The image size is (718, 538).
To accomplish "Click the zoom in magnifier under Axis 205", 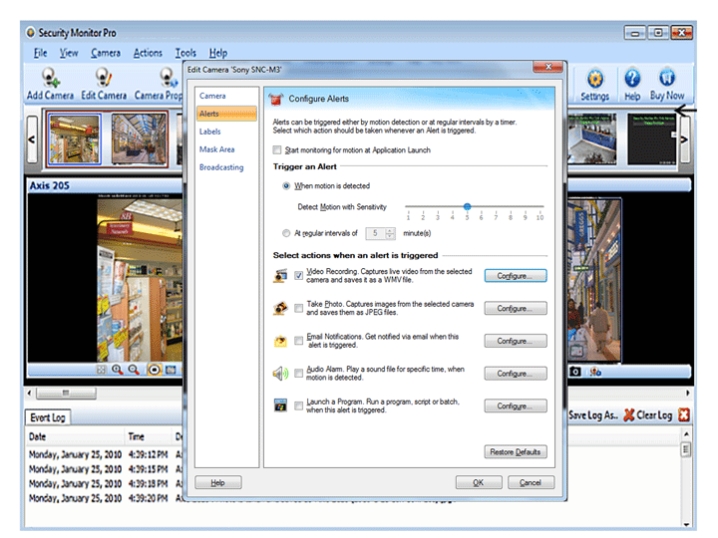I will click(117, 370).
